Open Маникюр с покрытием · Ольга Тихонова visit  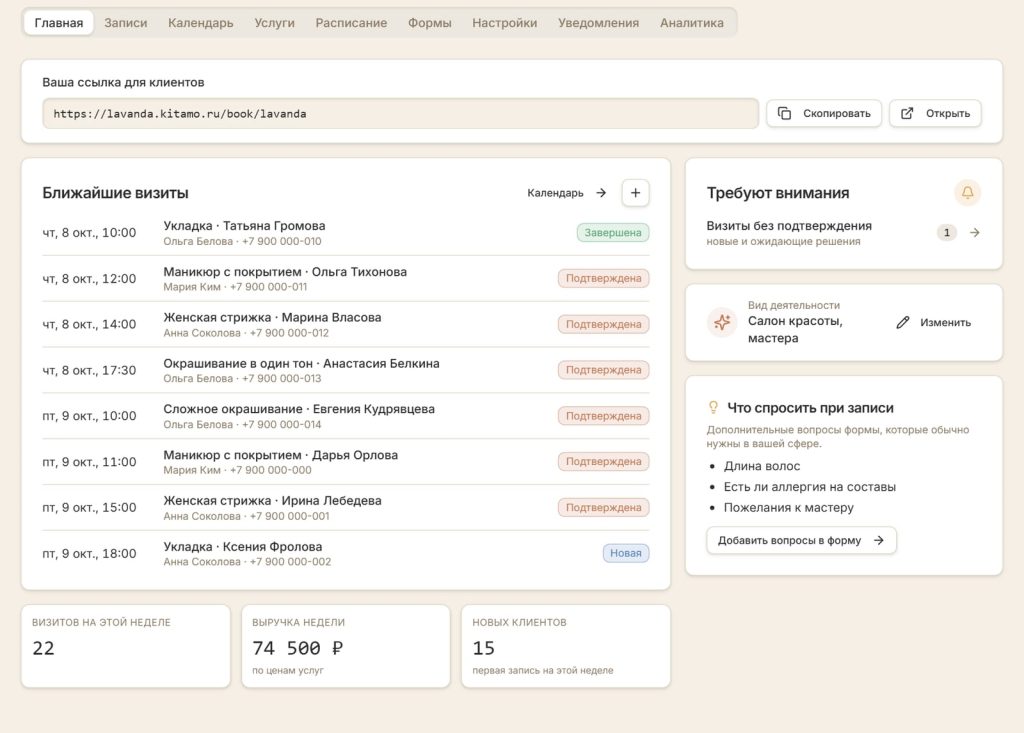click(x=285, y=272)
